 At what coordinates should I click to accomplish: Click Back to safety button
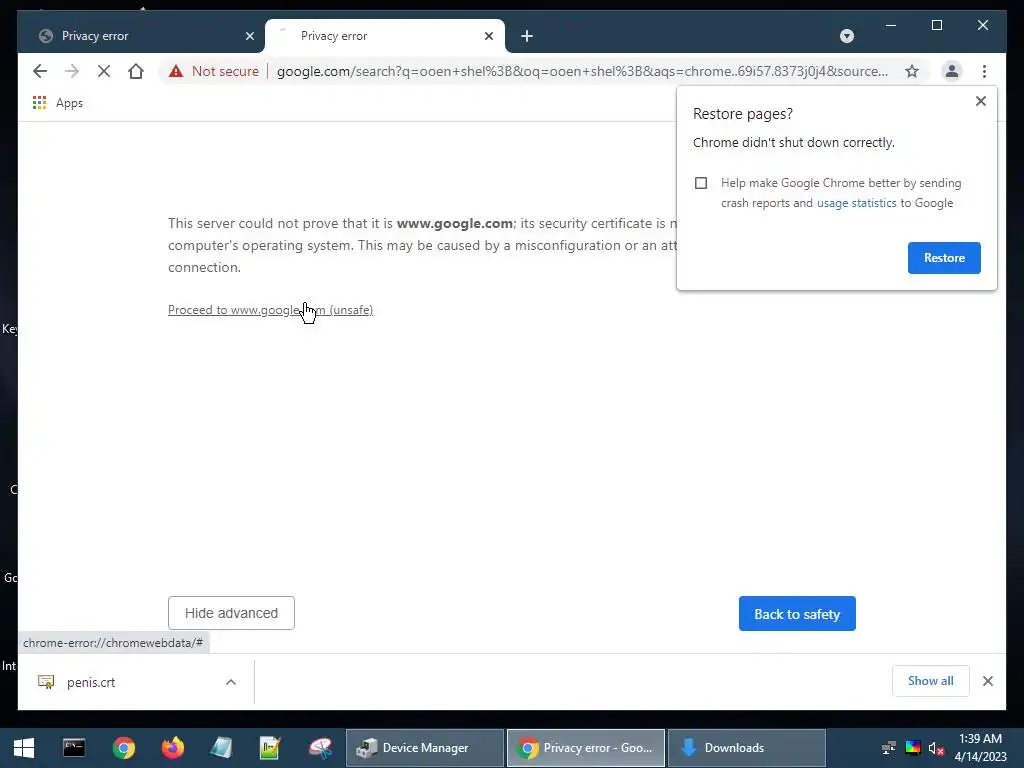click(797, 614)
